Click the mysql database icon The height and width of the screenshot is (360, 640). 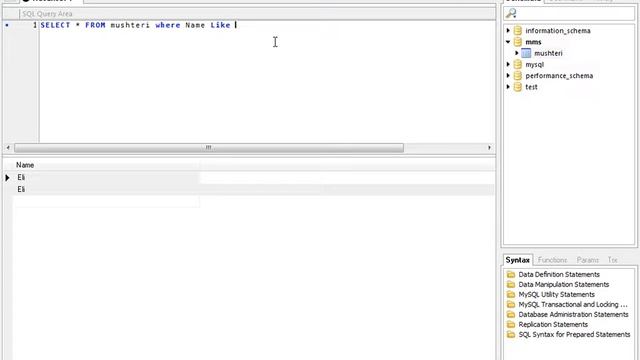(518, 64)
